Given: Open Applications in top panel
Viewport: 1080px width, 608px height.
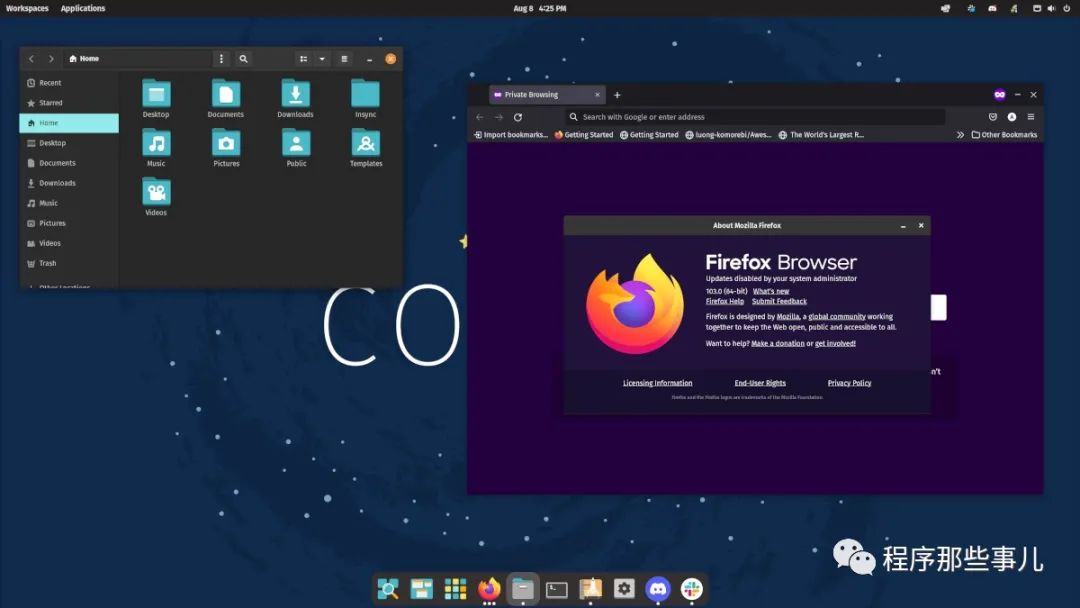Looking at the screenshot, I should click(x=83, y=8).
